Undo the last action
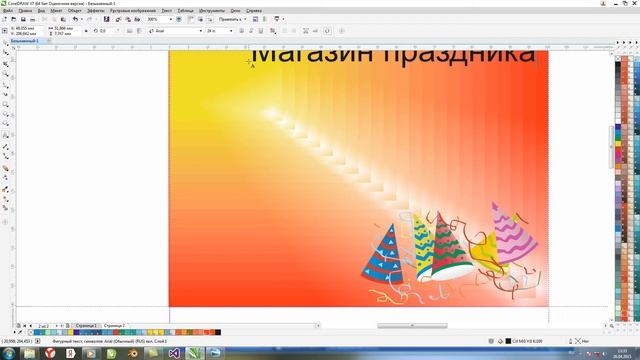 [75, 19]
